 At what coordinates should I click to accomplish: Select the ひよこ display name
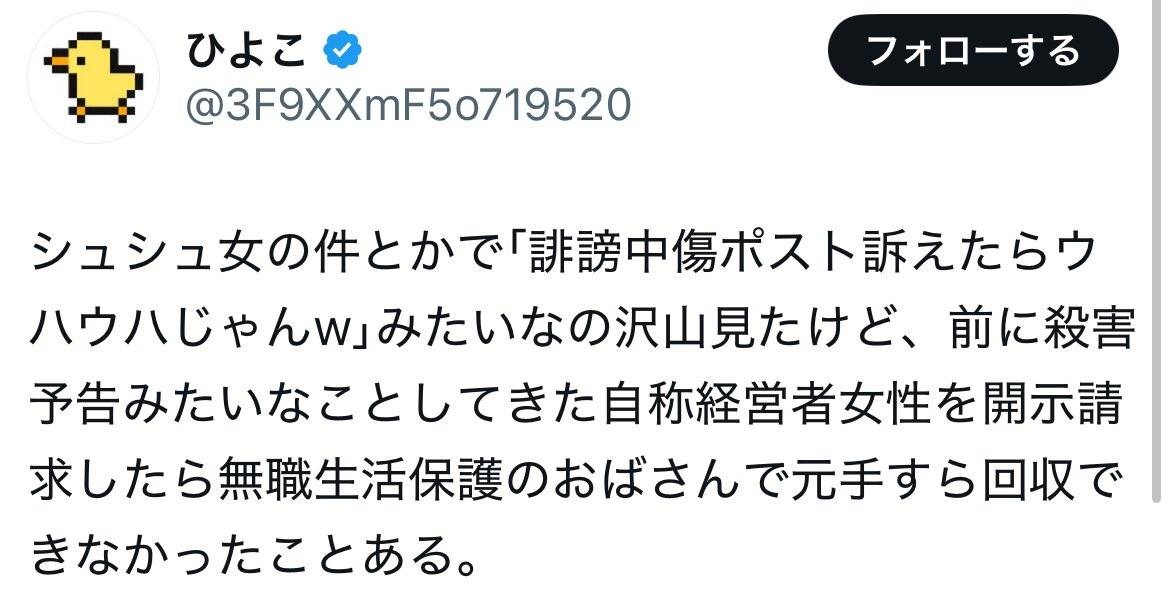click(x=247, y=51)
